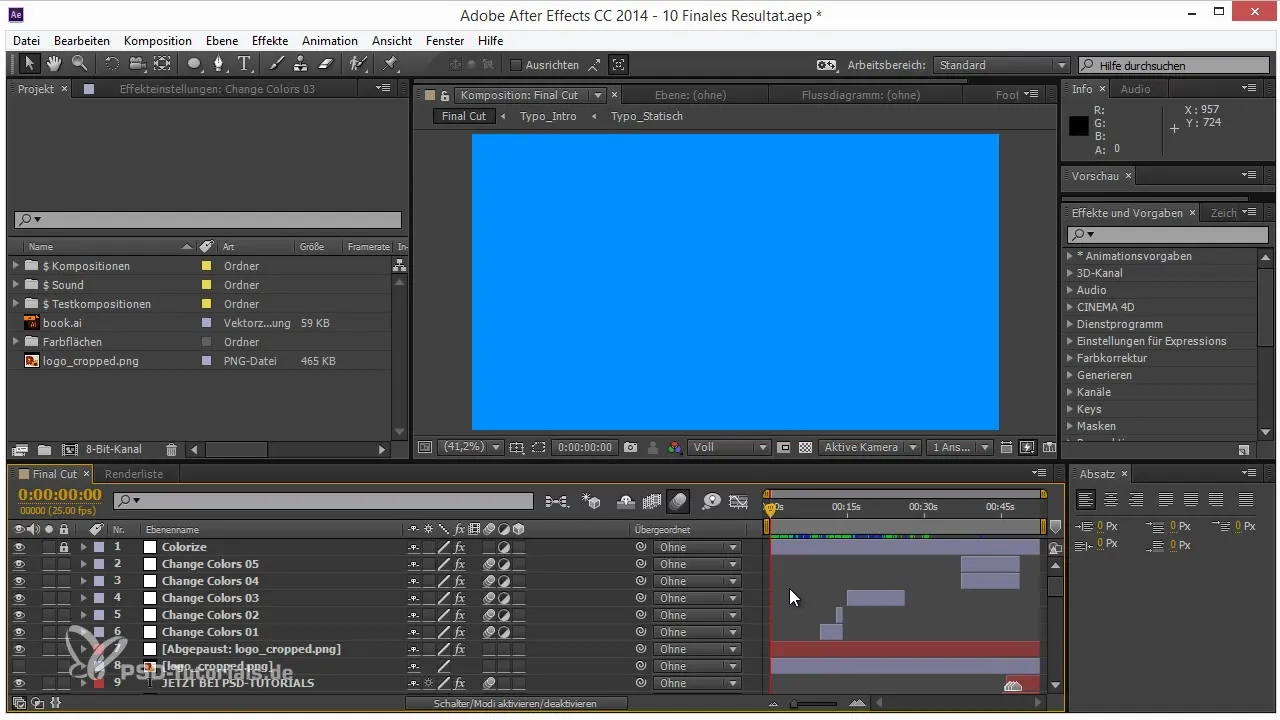
Task: Toggle fx switch on Change Colors 04
Action: click(x=460, y=581)
